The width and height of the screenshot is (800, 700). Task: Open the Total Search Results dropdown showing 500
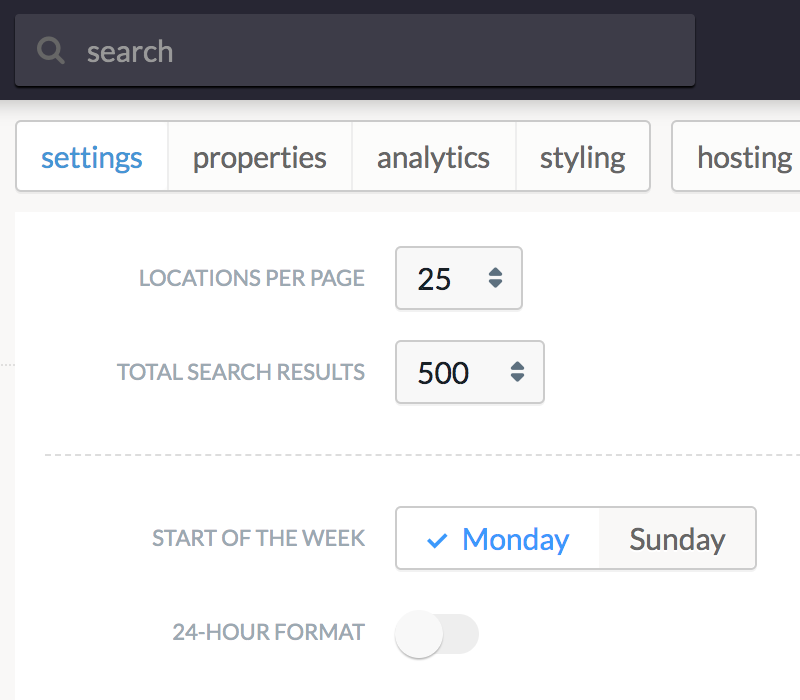coord(470,372)
